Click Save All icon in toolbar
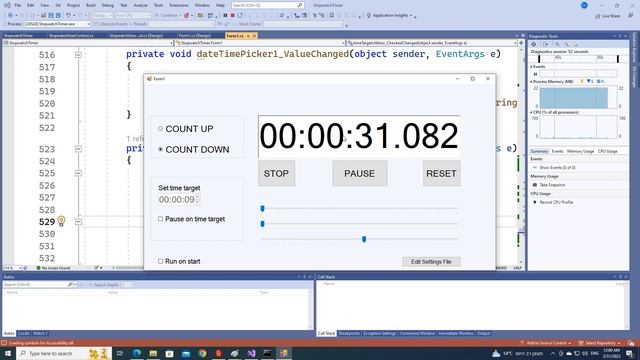 (x=58, y=16)
